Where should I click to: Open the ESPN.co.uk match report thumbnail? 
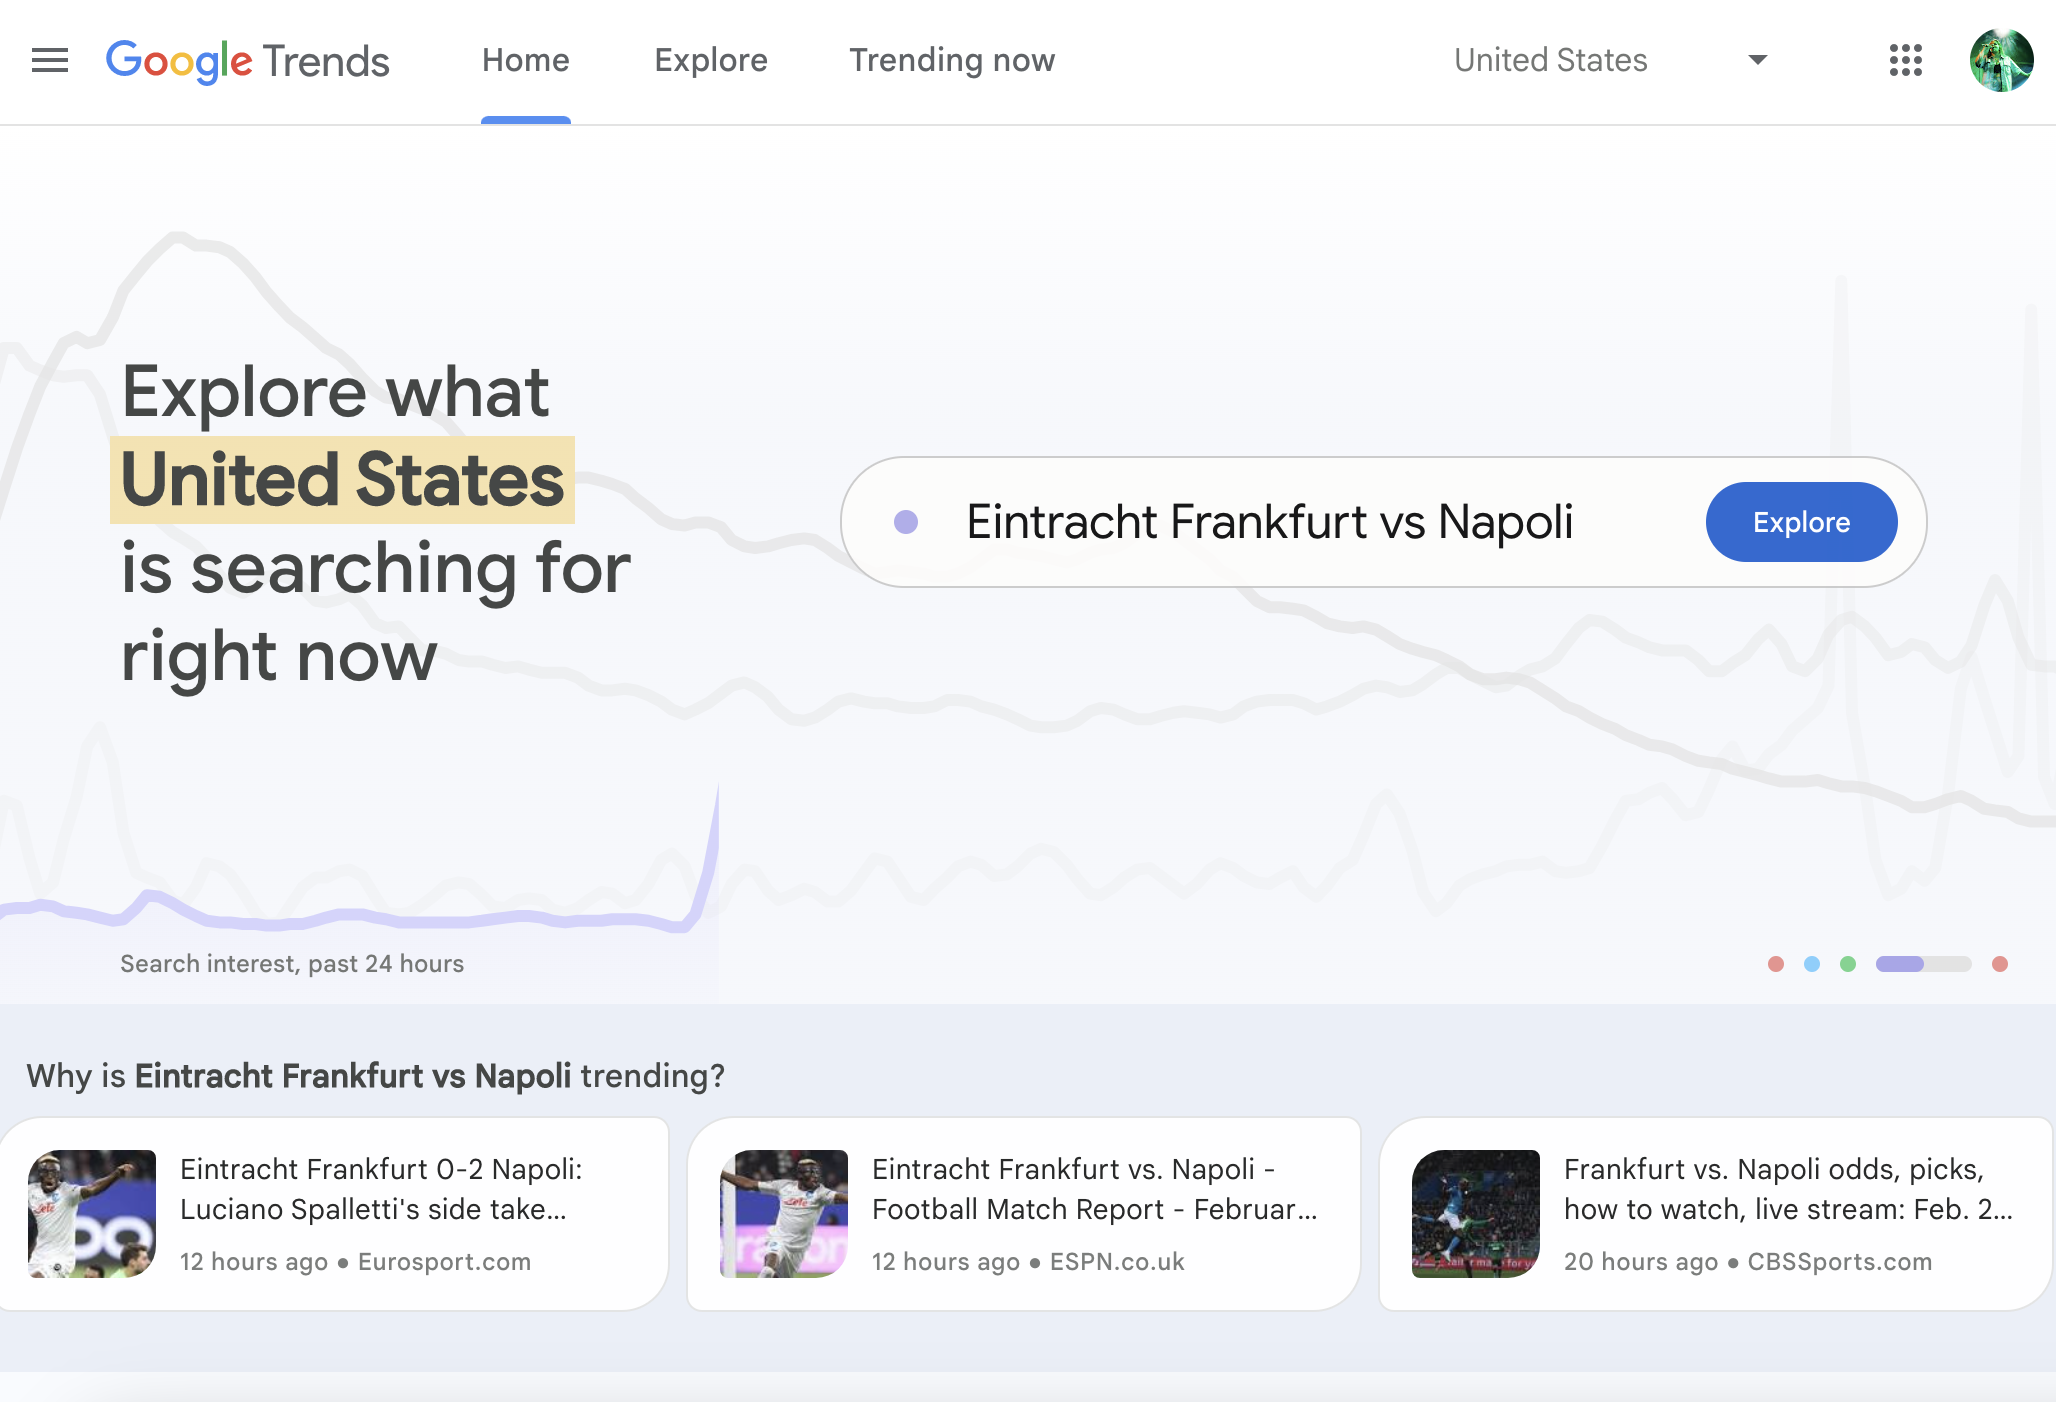784,1214
